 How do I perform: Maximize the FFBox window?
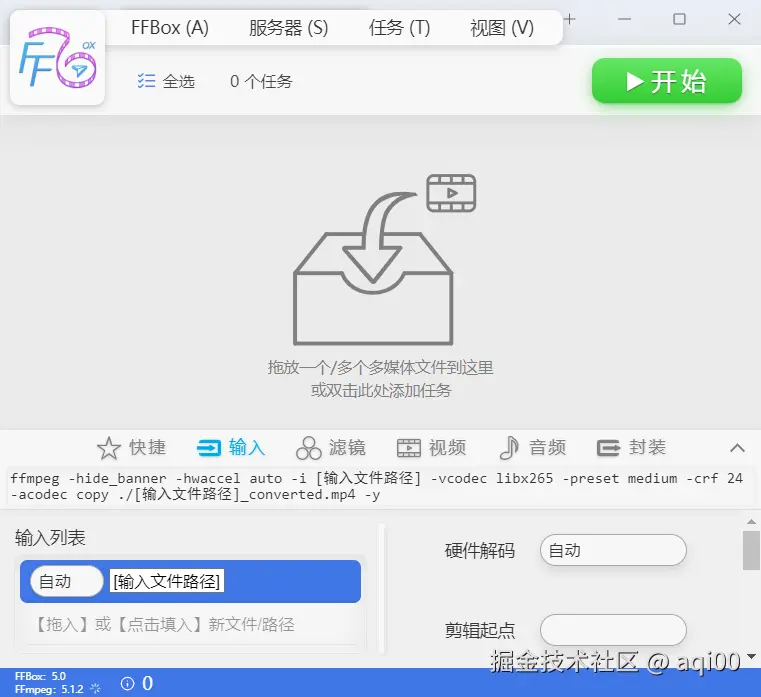click(x=679, y=19)
